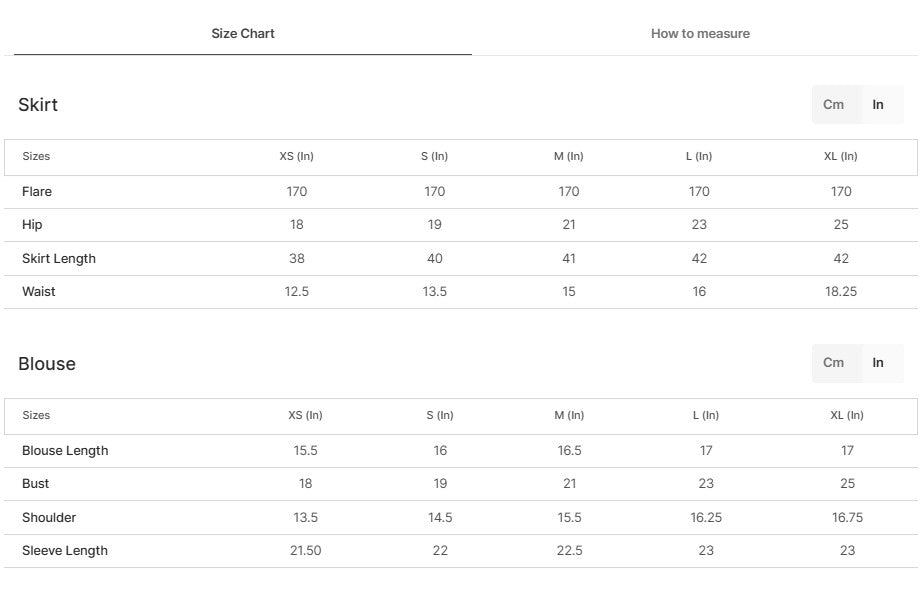923x592 pixels.
Task: Select the Blouse Length row label
Action: (65, 451)
